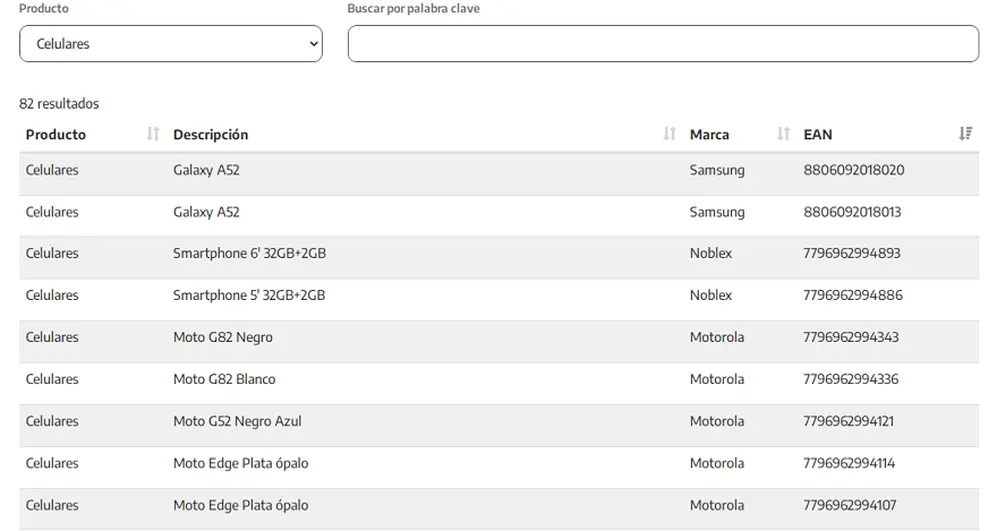The width and height of the screenshot is (997, 531).
Task: Click Motorola brand in Moto G82 Blanco row
Action: tap(717, 379)
